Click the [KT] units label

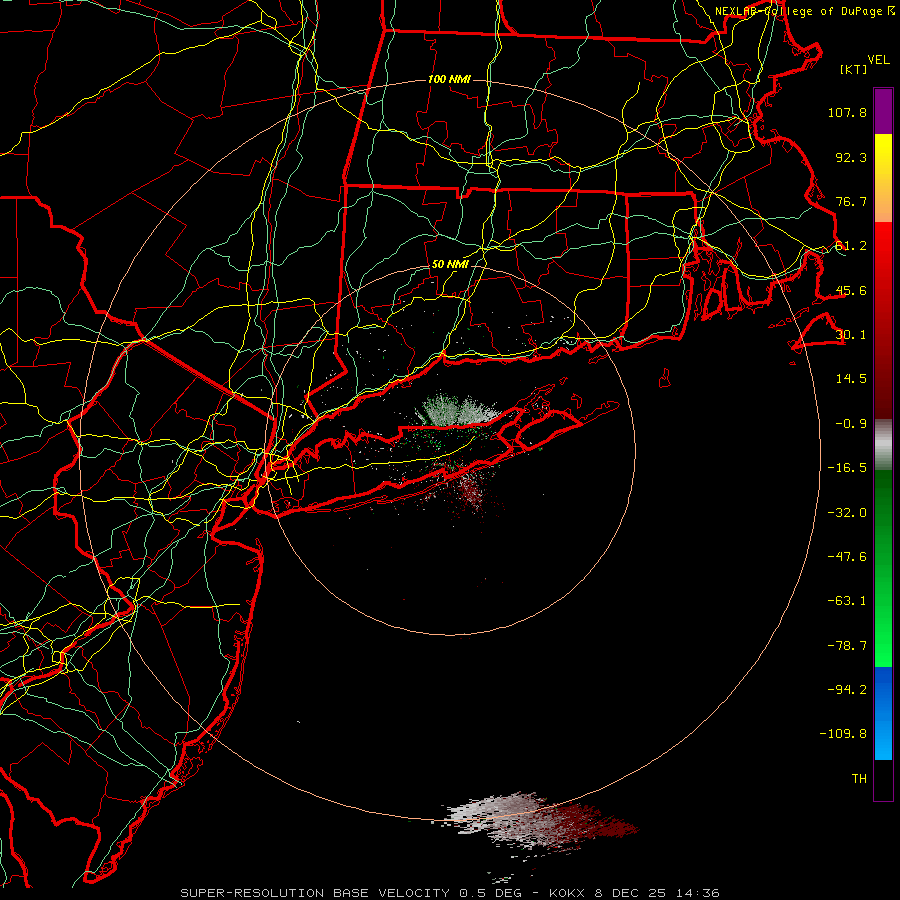click(854, 69)
